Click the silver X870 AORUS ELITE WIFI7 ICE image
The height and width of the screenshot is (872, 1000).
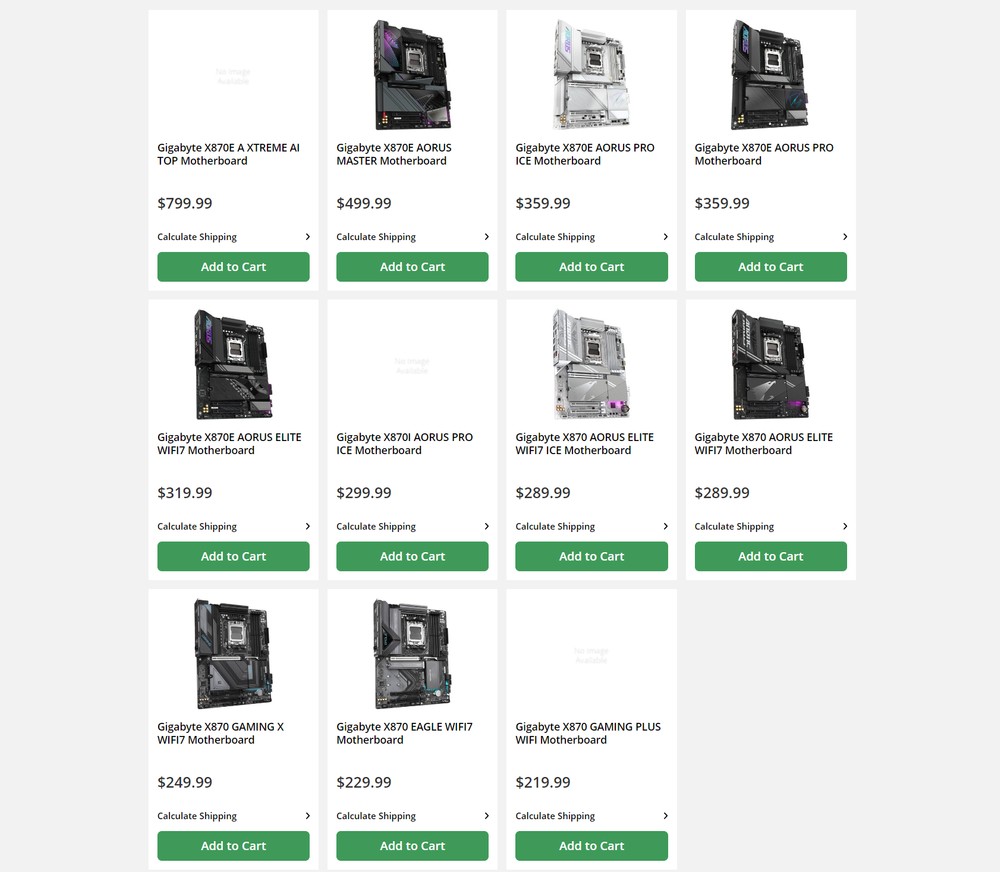coord(591,364)
